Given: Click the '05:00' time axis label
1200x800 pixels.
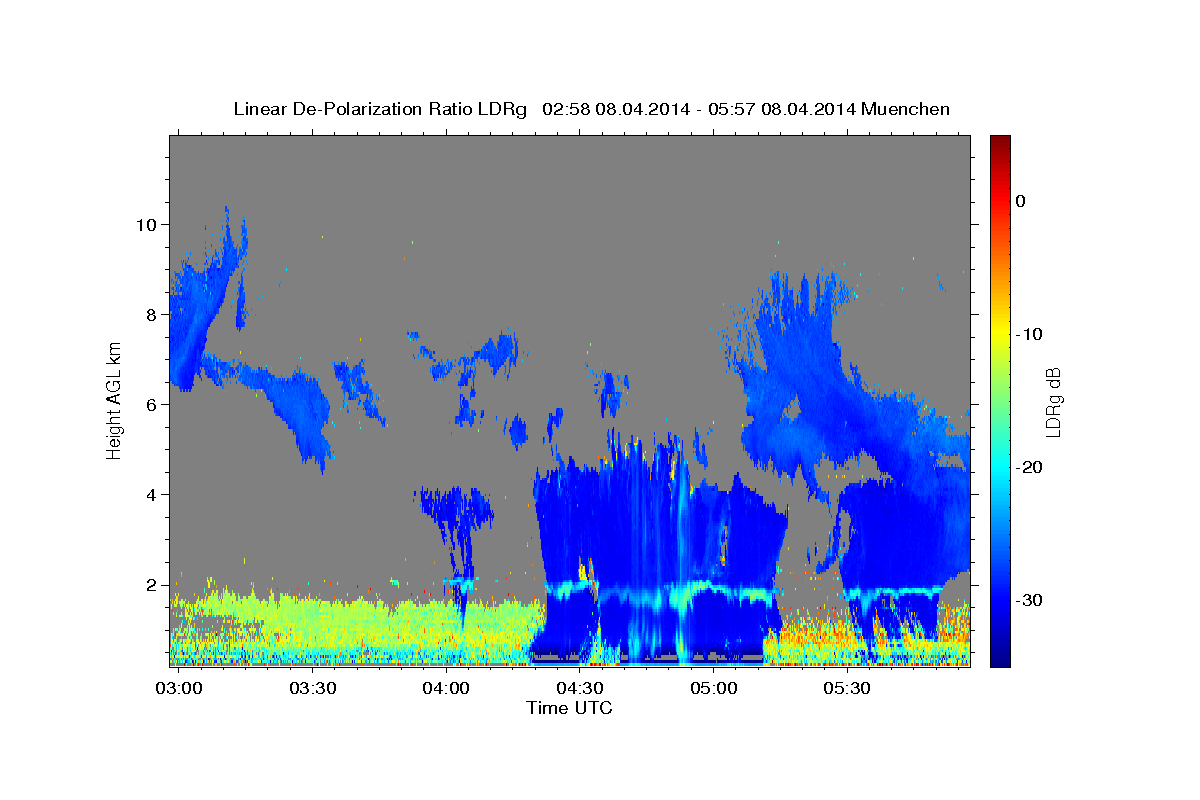Looking at the screenshot, I should pos(713,688).
